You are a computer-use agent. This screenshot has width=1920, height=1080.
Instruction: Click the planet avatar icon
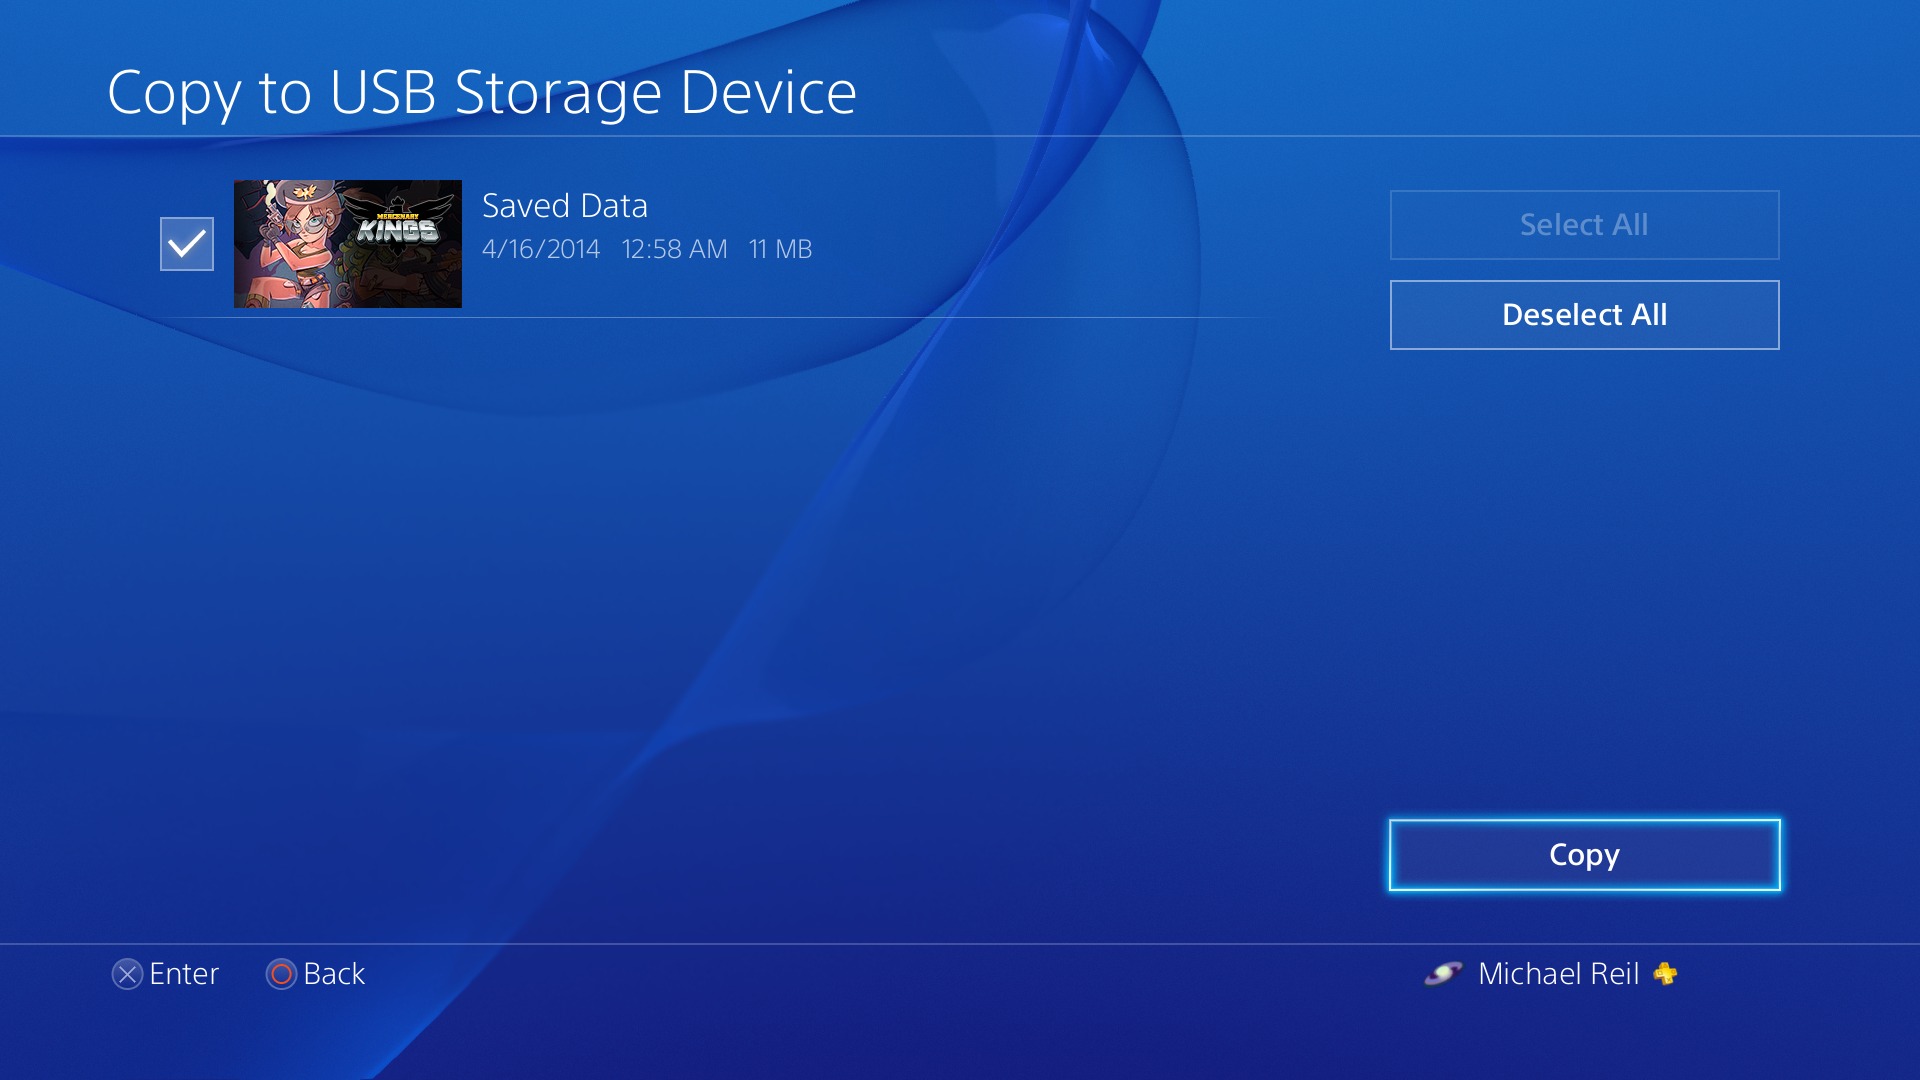tap(1443, 973)
